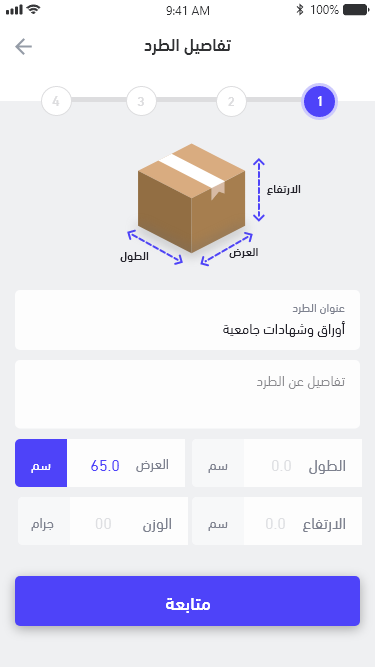375x667 pixels.
Task: Tap the cardboard box illustration
Action: (191, 198)
